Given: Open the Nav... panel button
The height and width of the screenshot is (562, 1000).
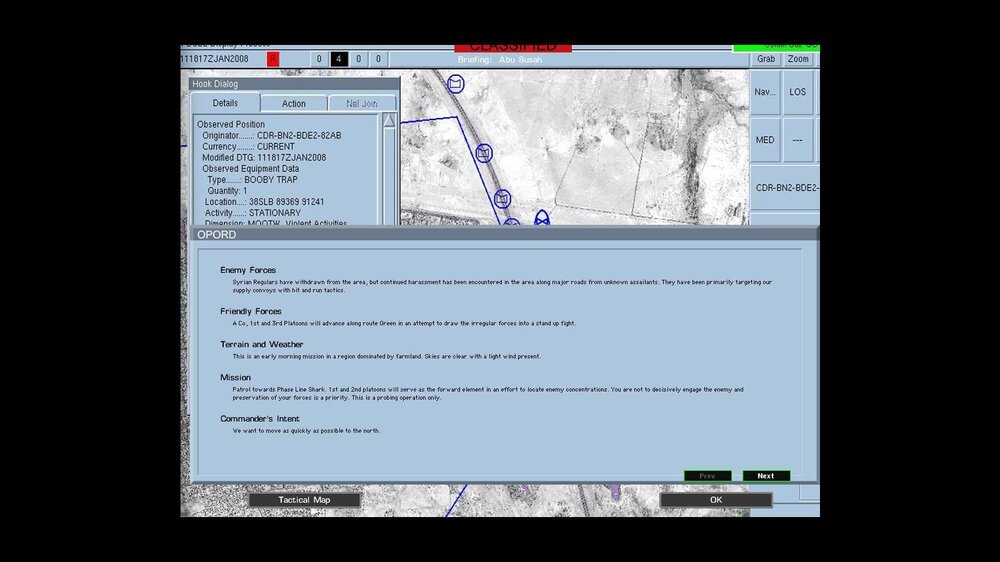Looking at the screenshot, I should pyautogui.click(x=765, y=92).
